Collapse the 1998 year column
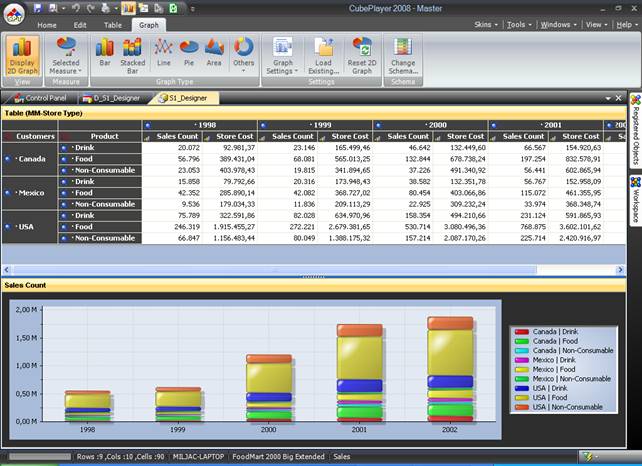 (148, 125)
